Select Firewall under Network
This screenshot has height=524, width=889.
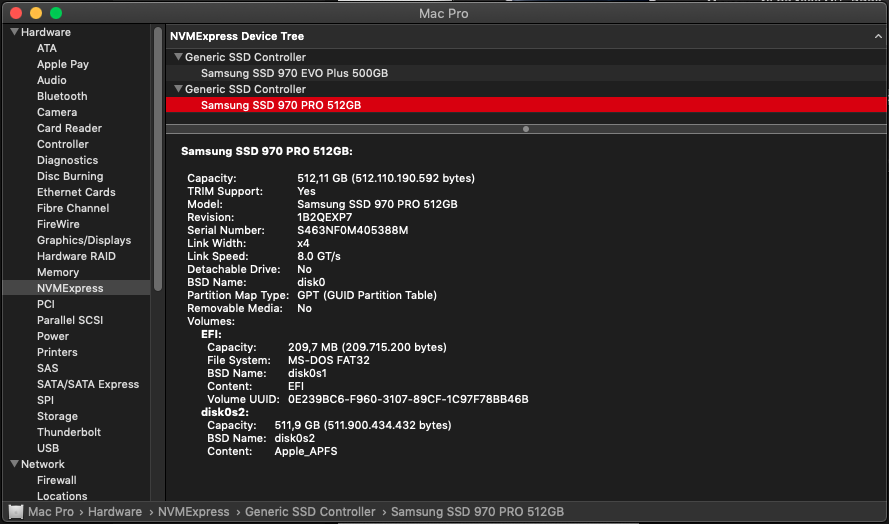tap(57, 480)
